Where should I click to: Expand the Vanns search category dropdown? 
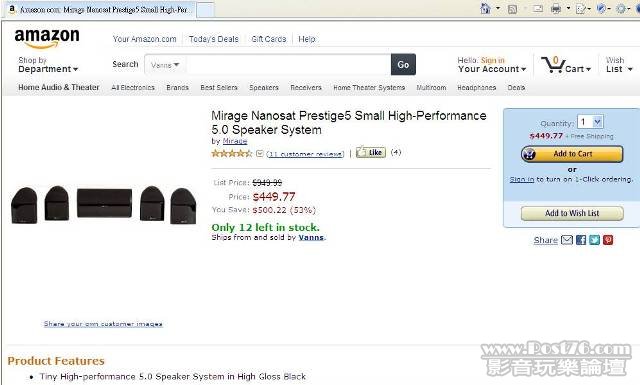[165, 65]
